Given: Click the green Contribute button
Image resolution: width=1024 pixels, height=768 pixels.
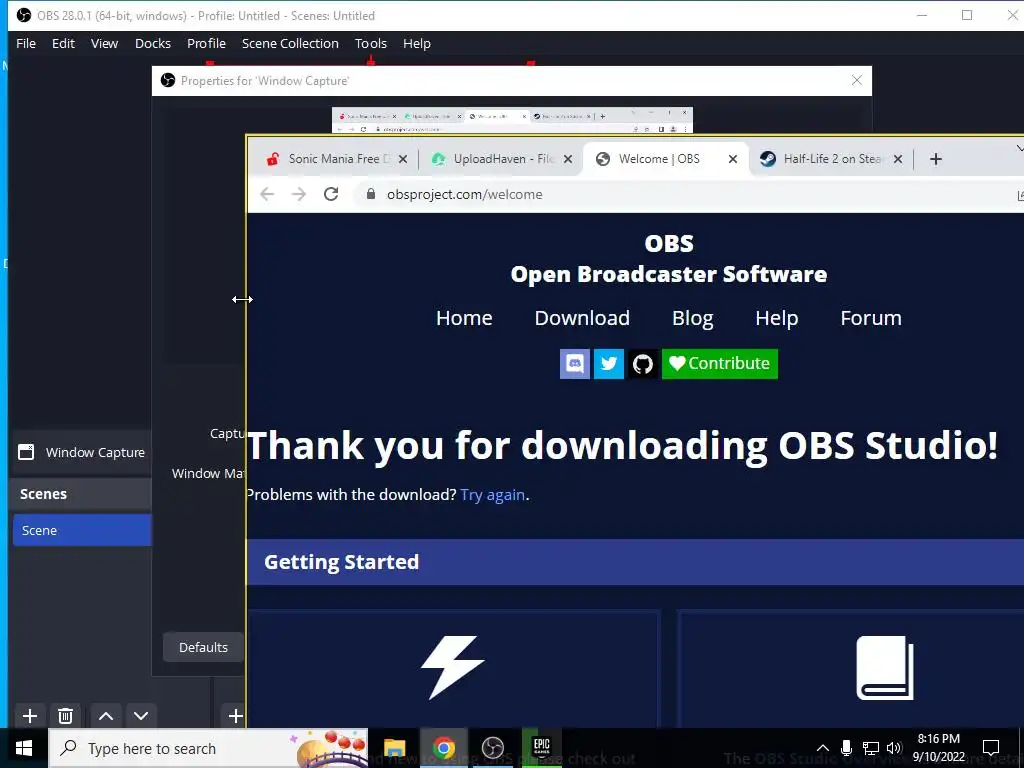Looking at the screenshot, I should tap(720, 363).
